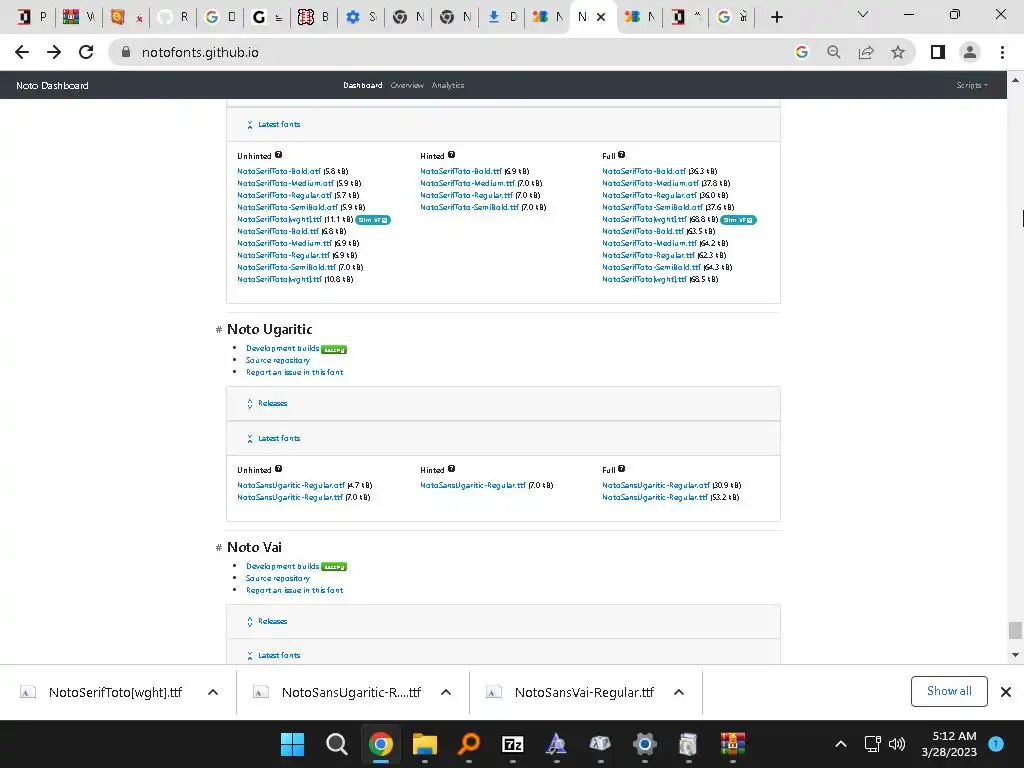Open the volume control in system tray
Screen dimensions: 1024x768
click(x=897, y=744)
